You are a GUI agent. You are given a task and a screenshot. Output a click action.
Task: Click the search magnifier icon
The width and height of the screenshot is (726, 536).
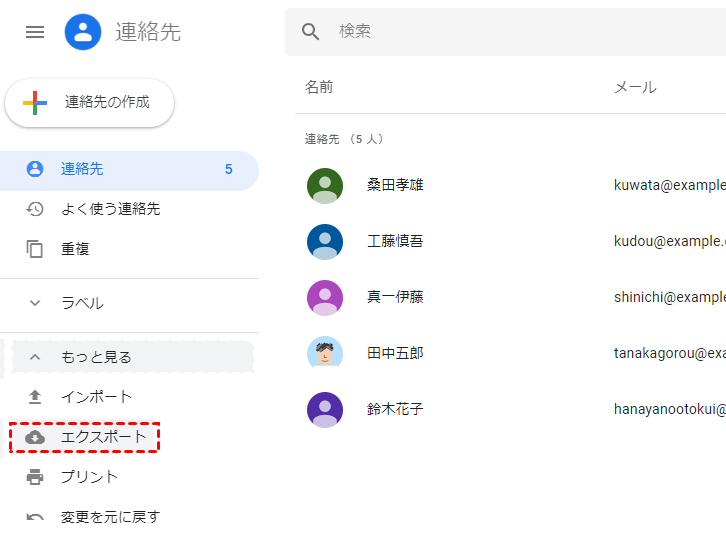click(311, 32)
